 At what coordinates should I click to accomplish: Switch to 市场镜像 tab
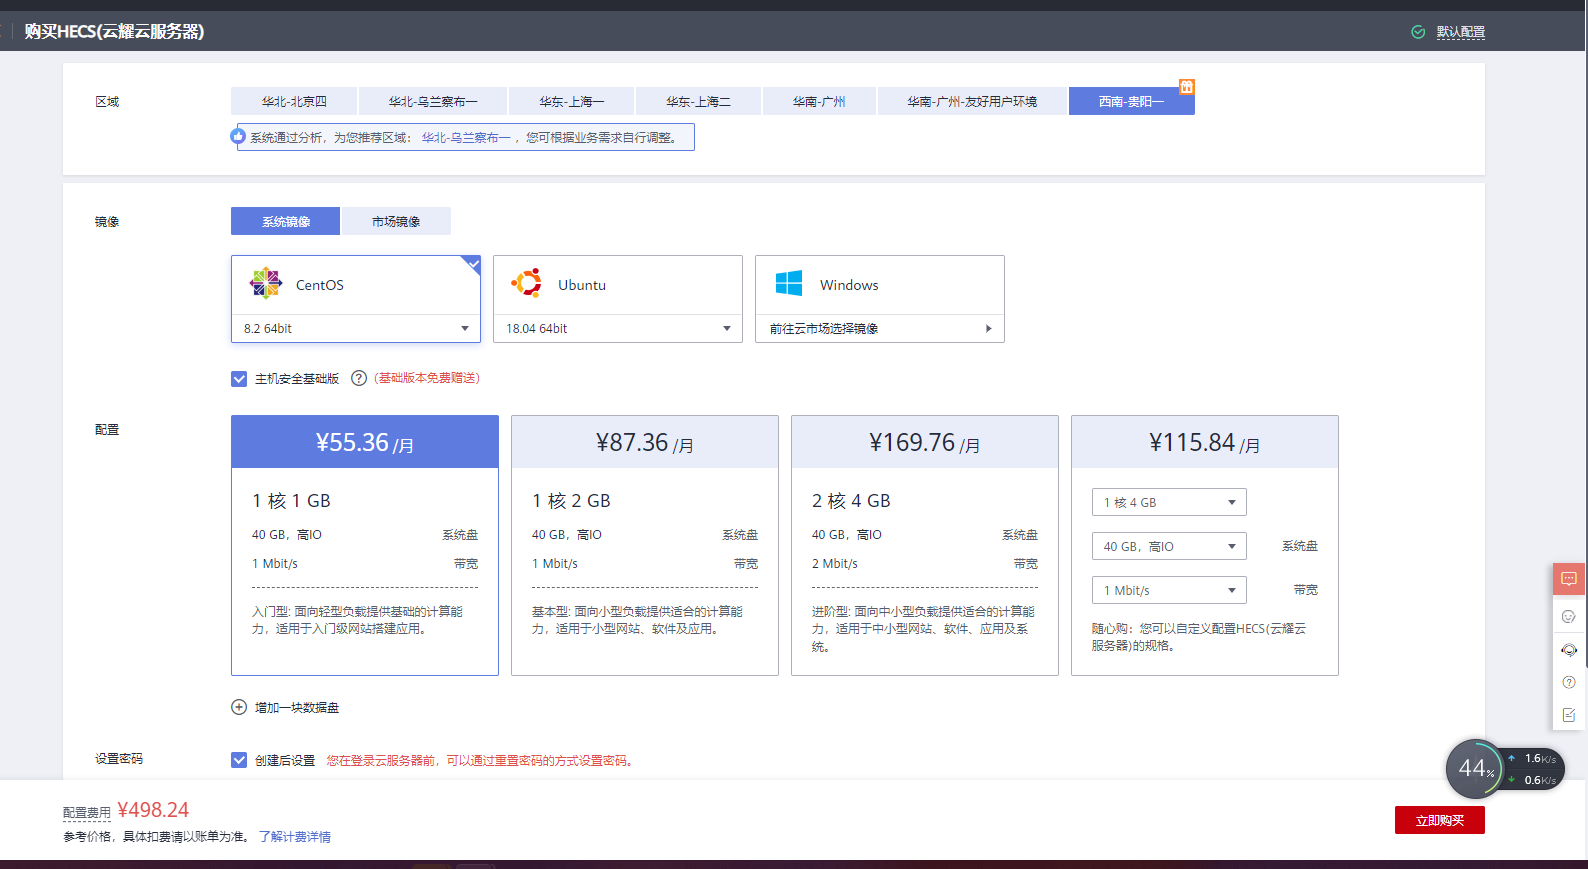396,221
